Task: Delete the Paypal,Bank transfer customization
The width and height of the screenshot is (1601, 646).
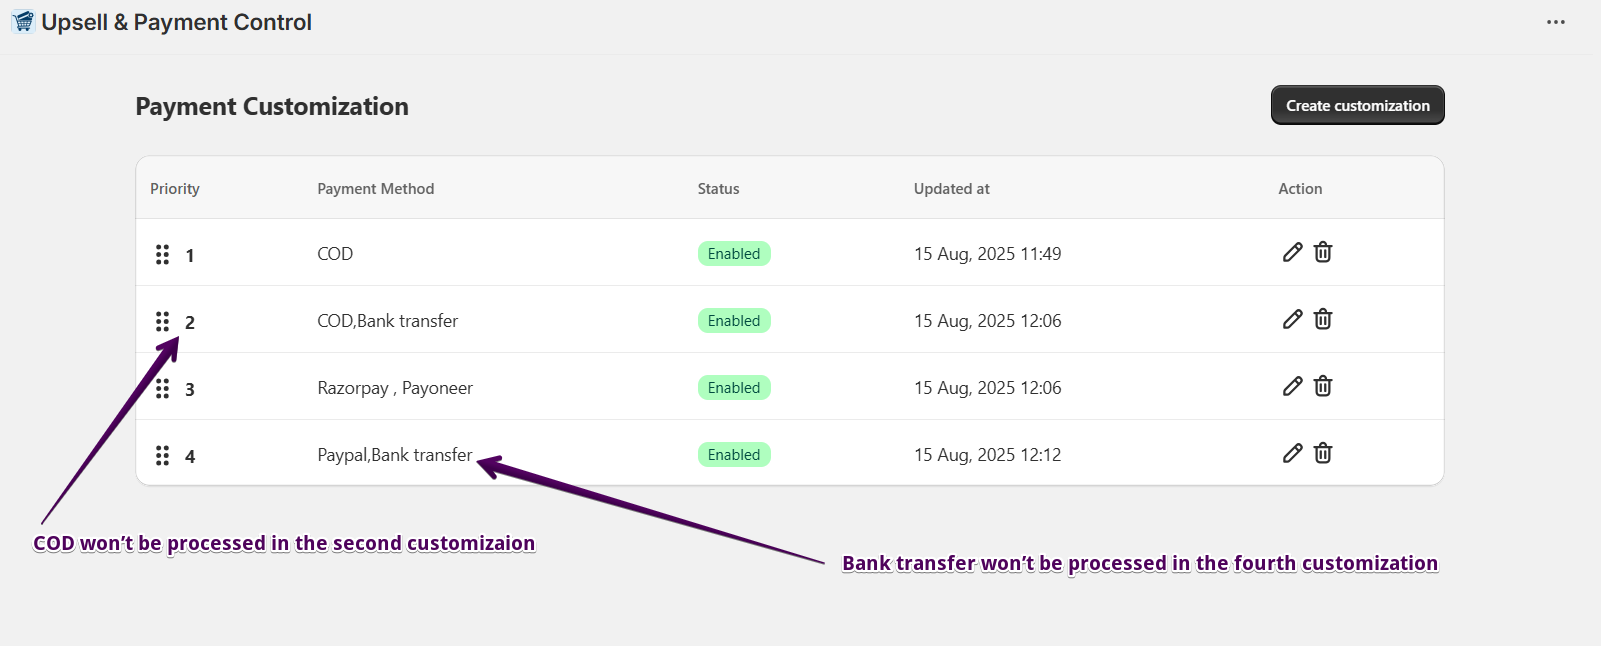Action: pos(1323,453)
